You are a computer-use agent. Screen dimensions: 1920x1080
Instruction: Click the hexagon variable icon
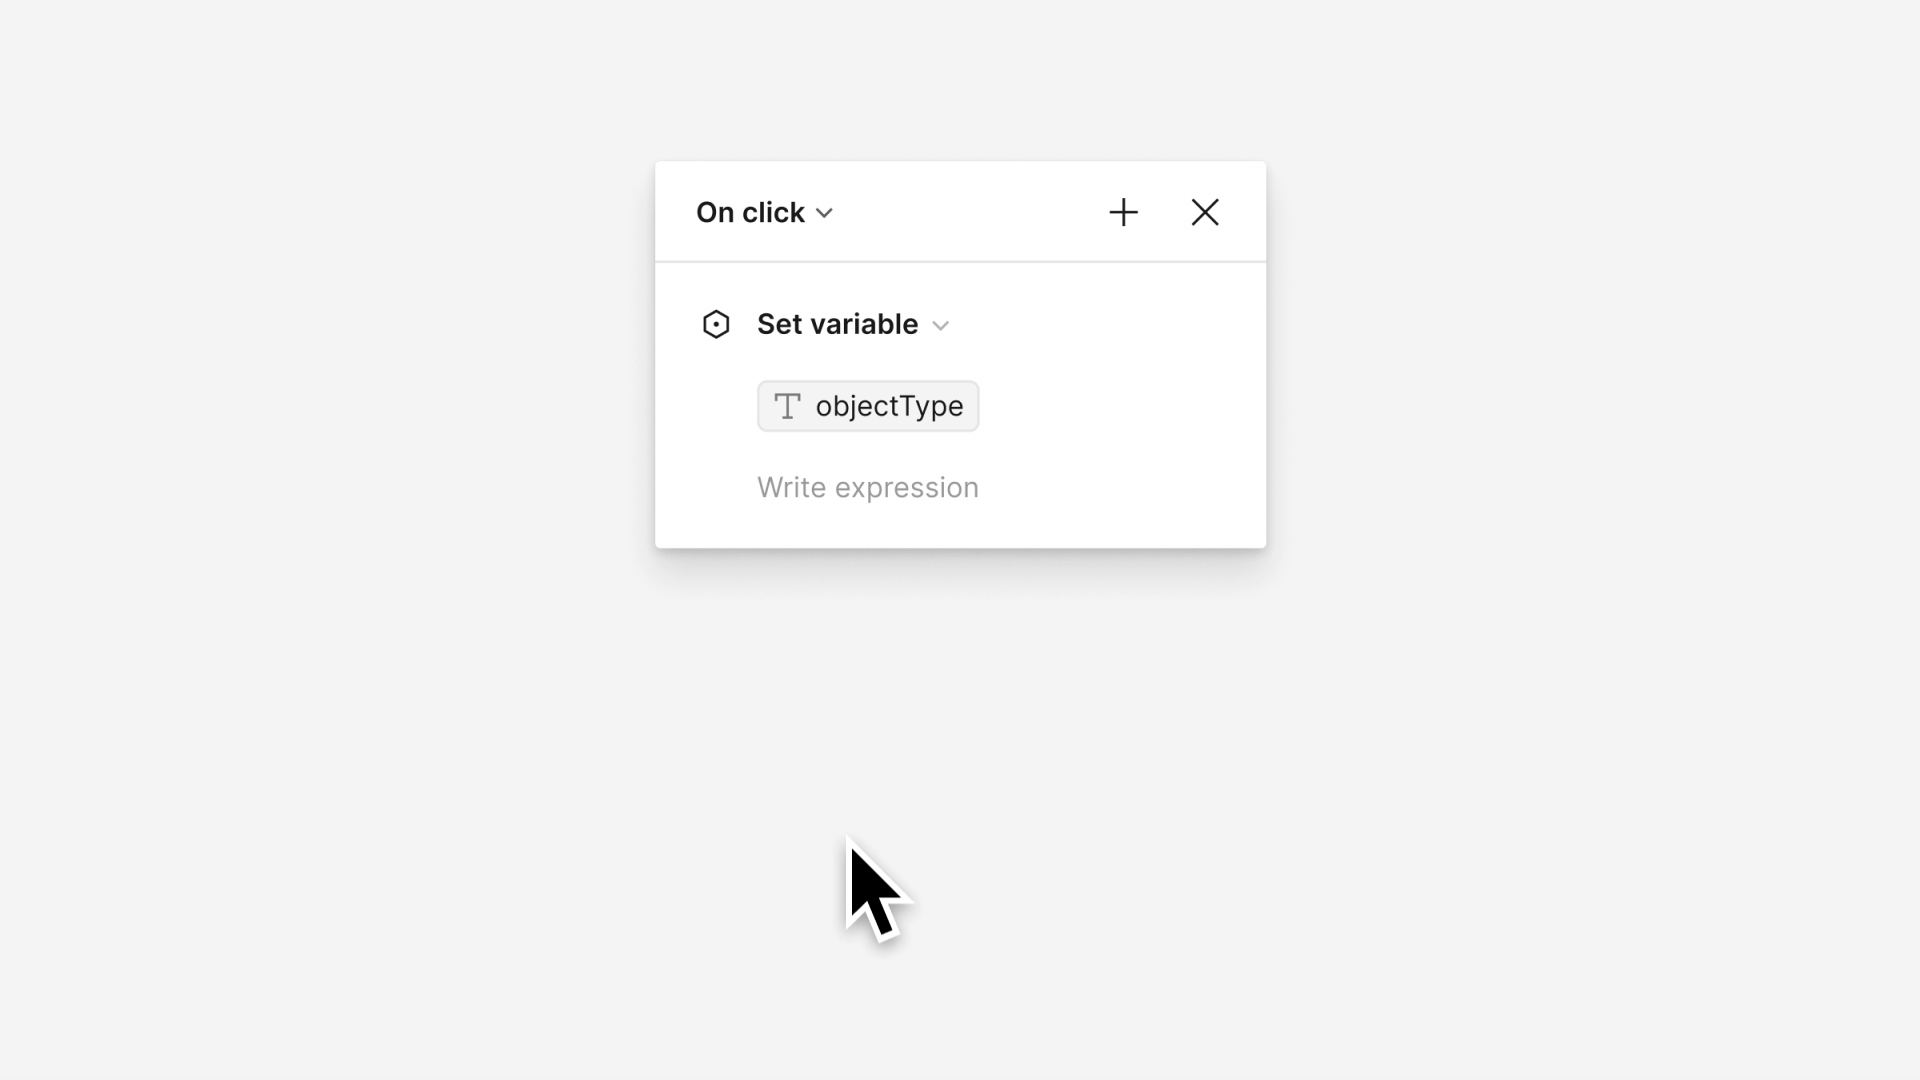pyautogui.click(x=716, y=324)
